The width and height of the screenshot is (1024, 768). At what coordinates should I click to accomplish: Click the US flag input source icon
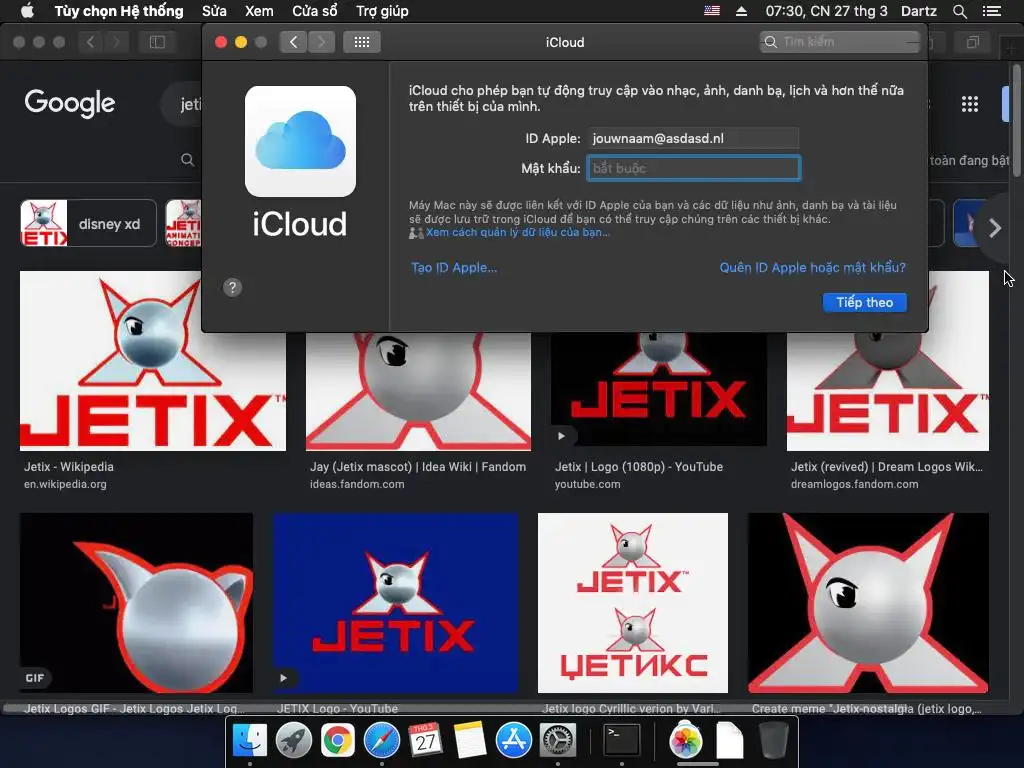coord(712,11)
